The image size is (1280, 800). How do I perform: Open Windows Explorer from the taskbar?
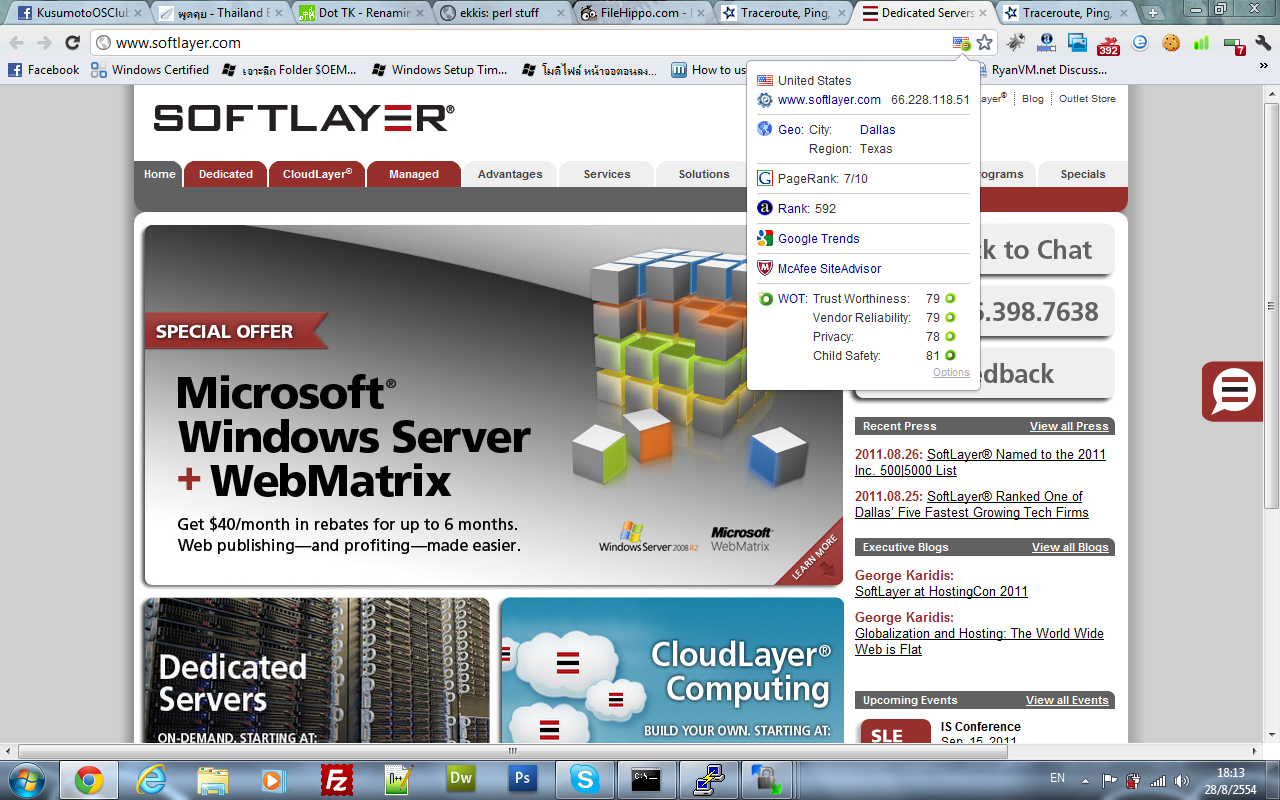pyautogui.click(x=213, y=779)
